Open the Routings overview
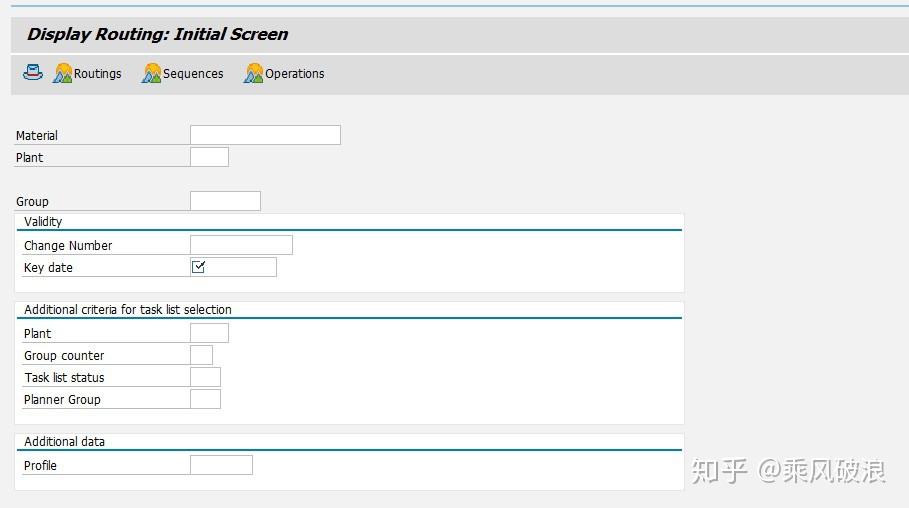Image resolution: width=909 pixels, height=508 pixels. pyautogui.click(x=97, y=74)
